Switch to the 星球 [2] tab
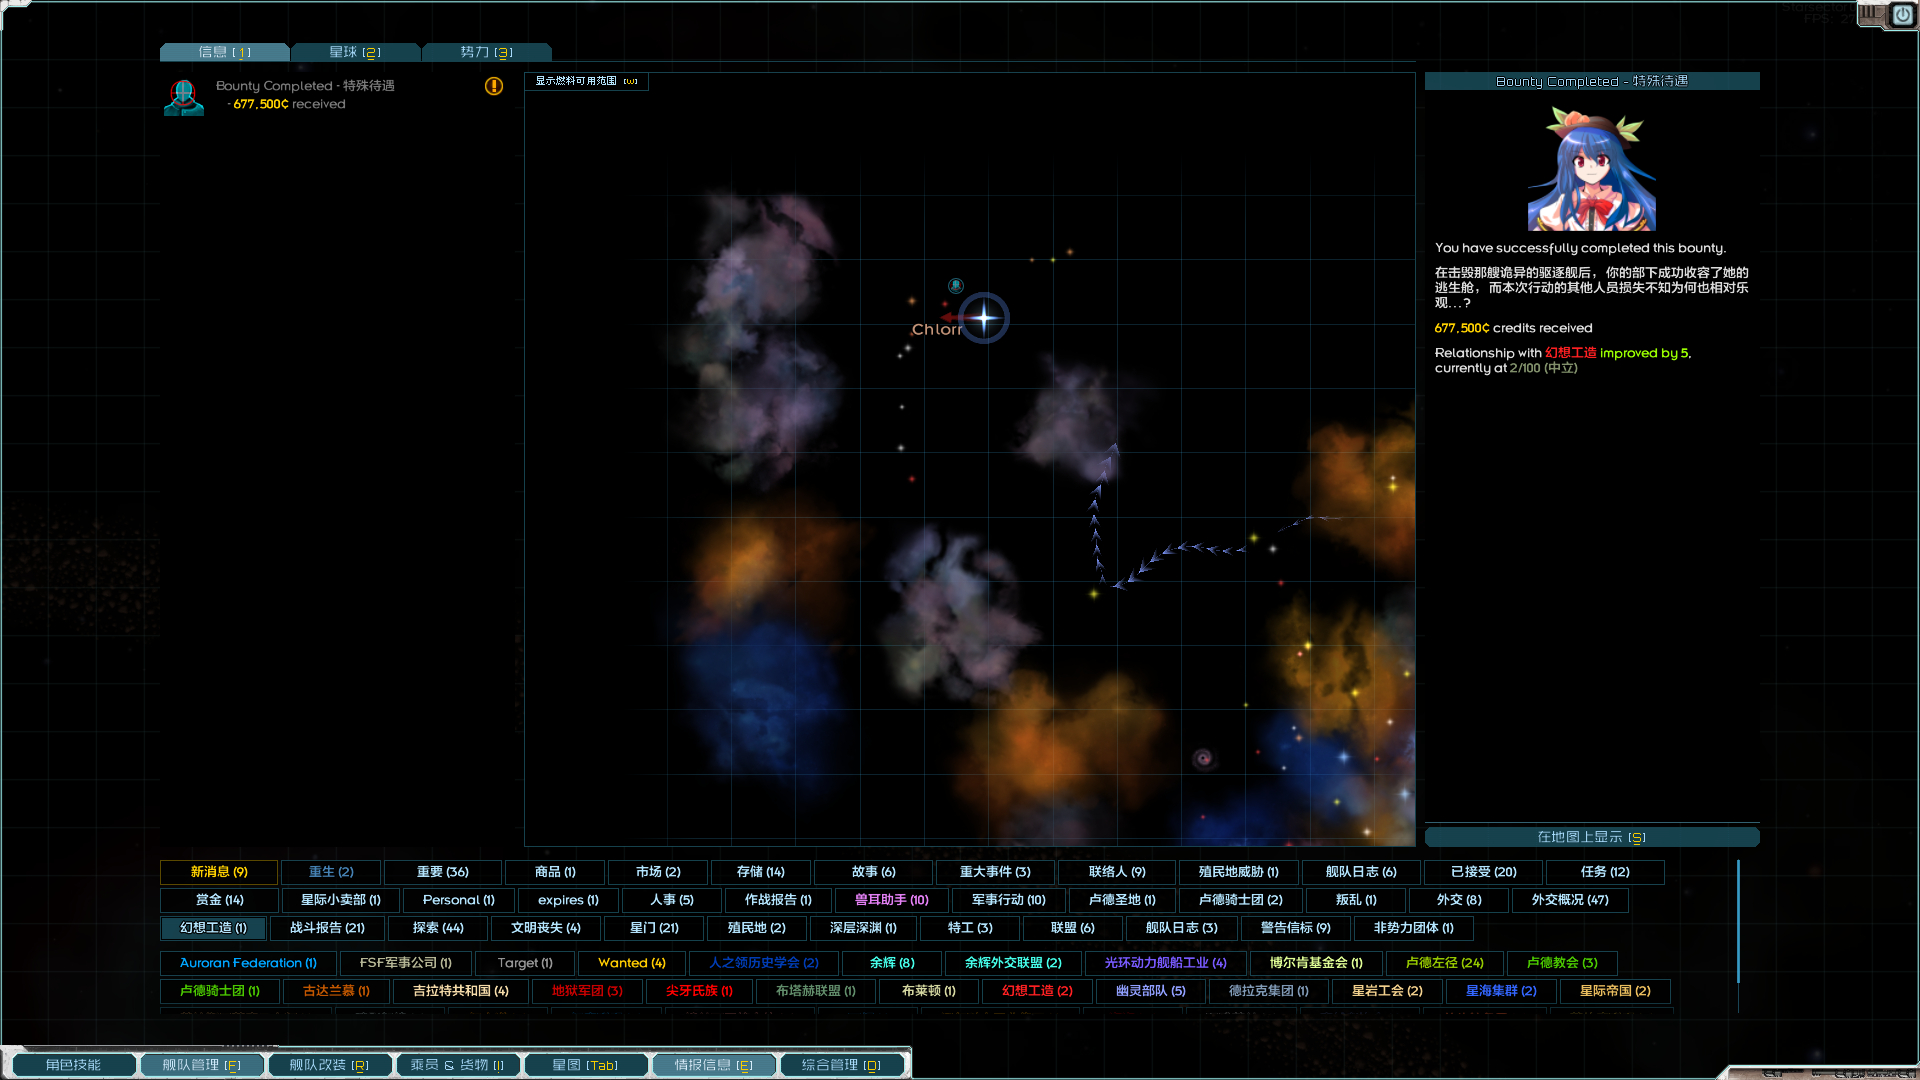The height and width of the screenshot is (1080, 1920). coord(355,52)
